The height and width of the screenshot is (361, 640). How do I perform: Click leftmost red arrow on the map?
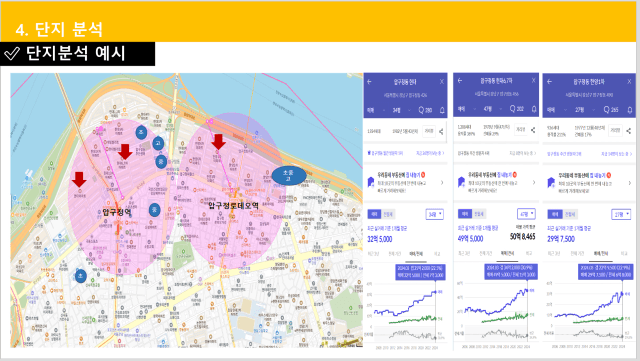[x=79, y=180]
